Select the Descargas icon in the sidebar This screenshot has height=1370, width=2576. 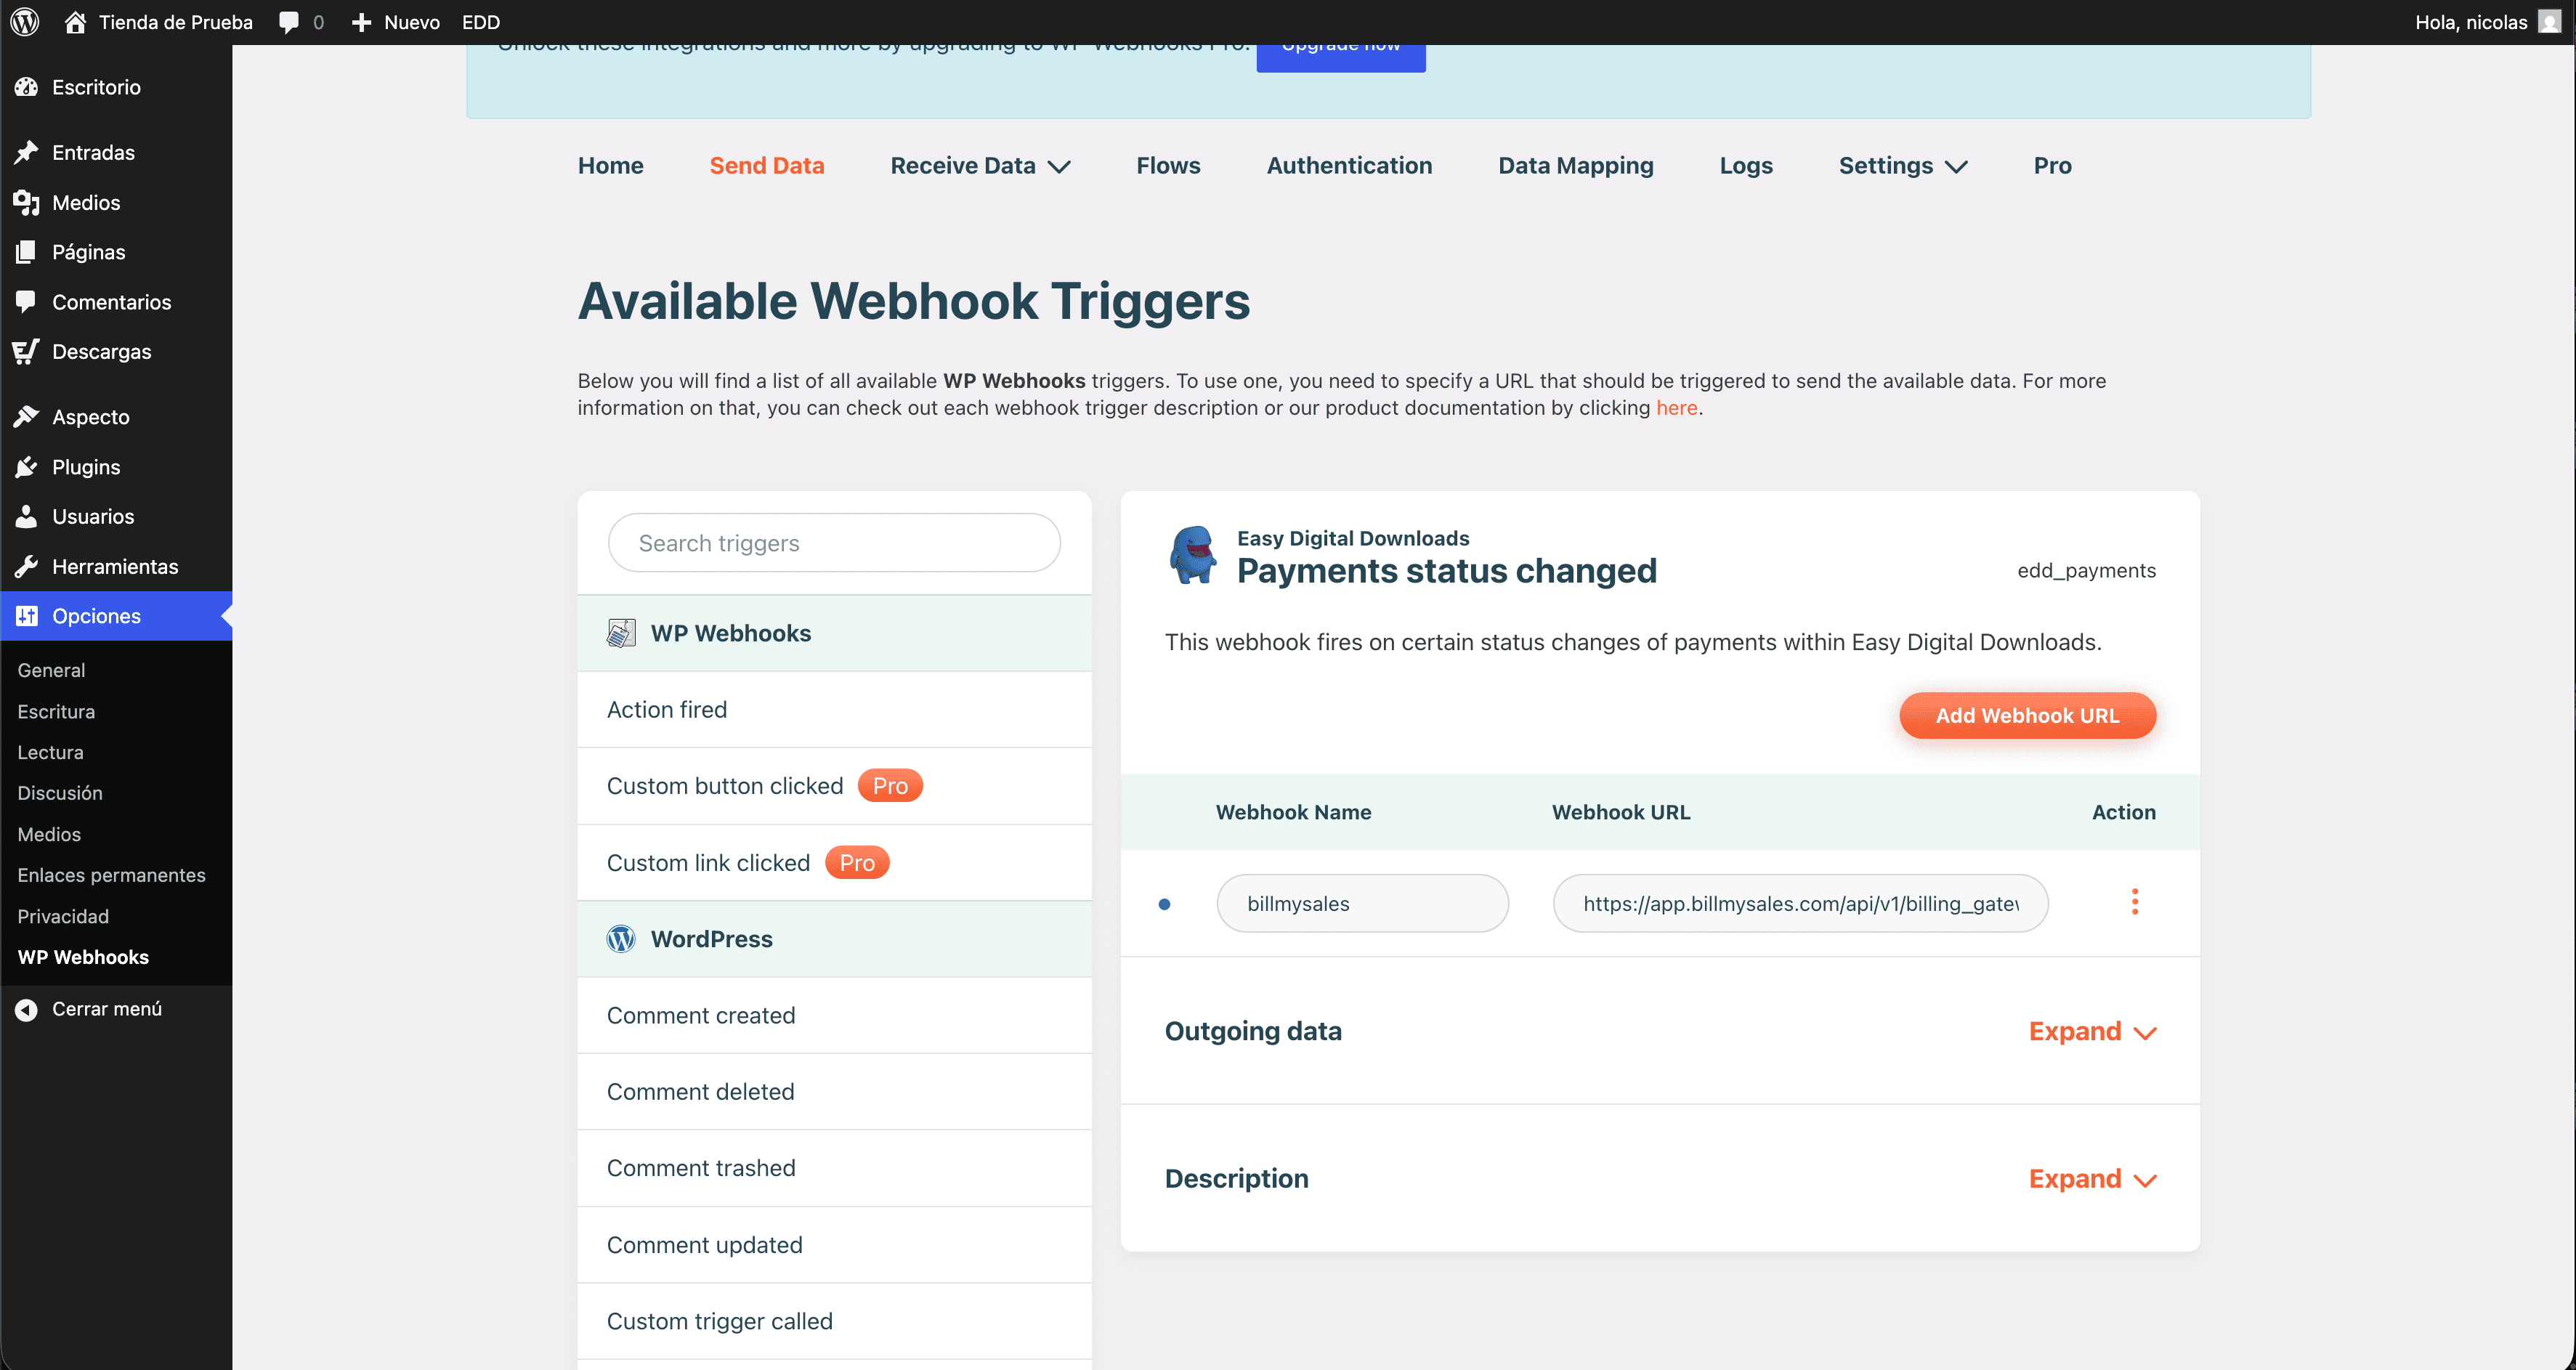[x=27, y=351]
